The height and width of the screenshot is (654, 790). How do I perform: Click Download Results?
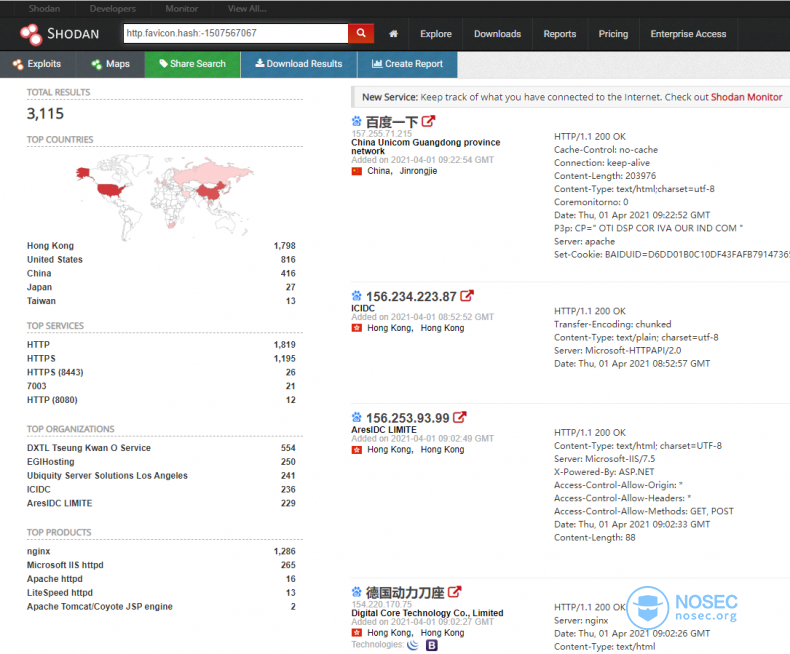299,64
